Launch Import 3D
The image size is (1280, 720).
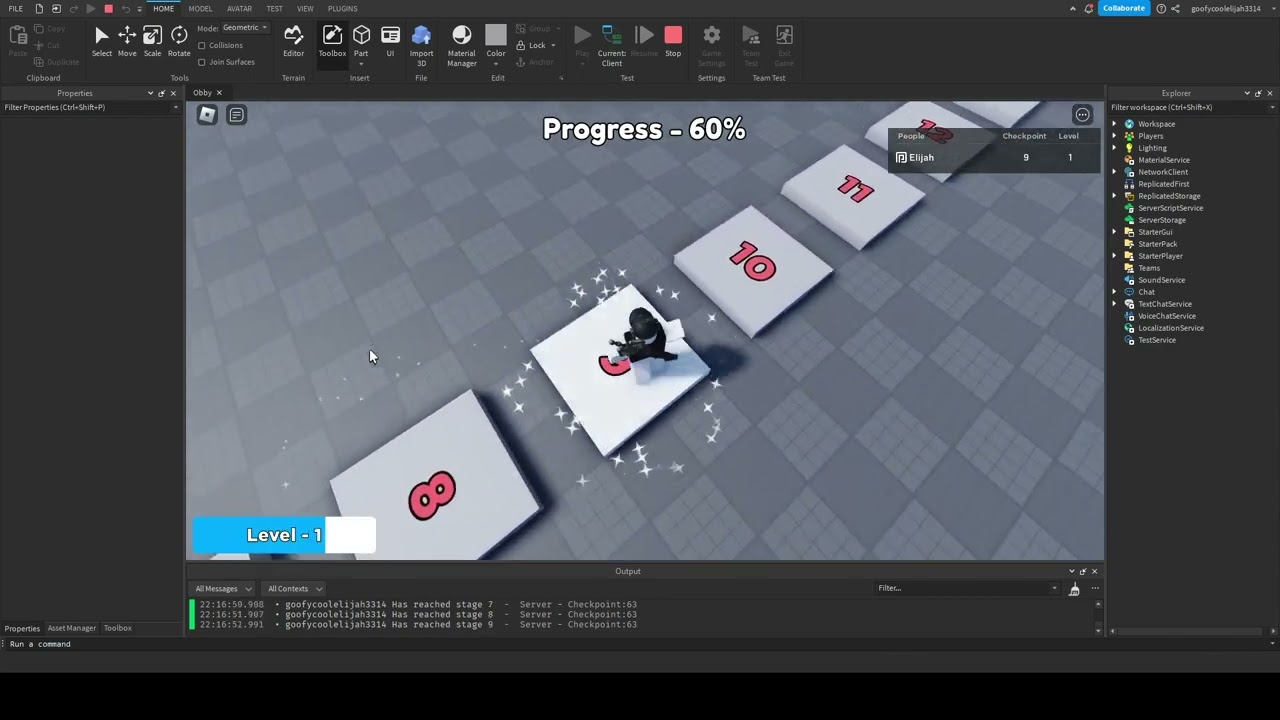coord(421,46)
